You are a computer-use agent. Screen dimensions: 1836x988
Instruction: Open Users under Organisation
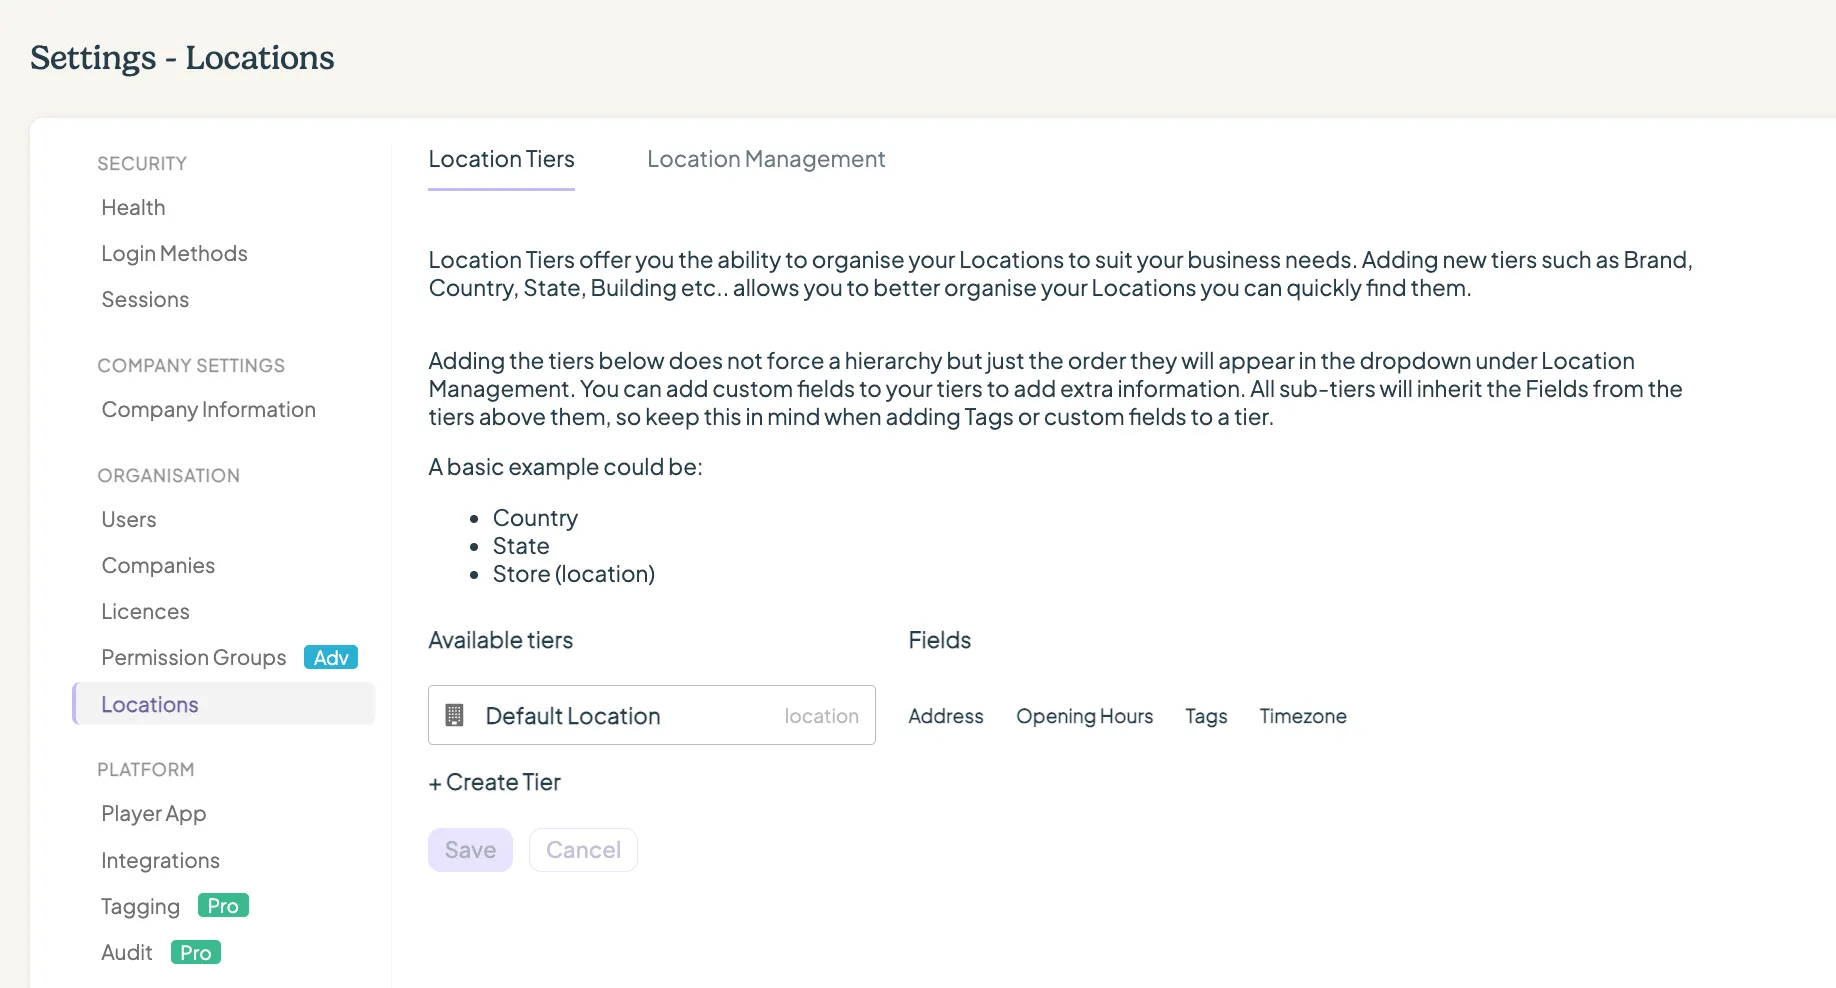129,519
